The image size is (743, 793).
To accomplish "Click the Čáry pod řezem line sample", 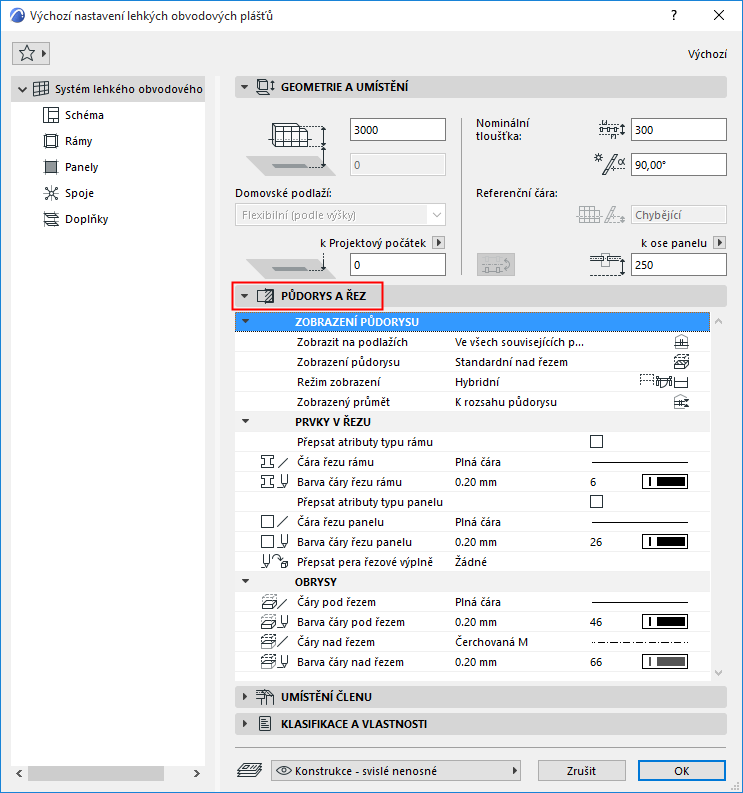I will point(640,602).
